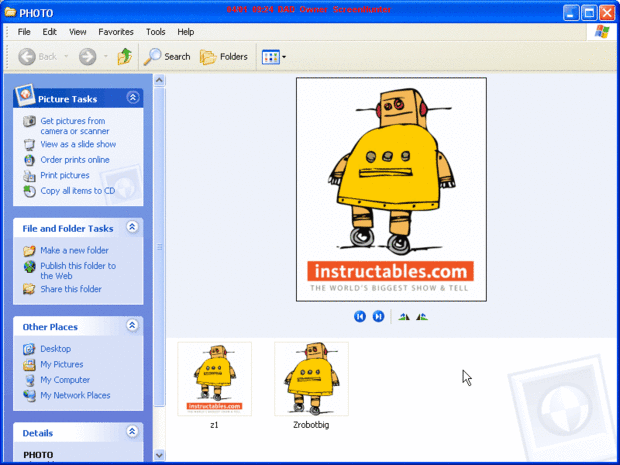Screen dimensions: 620x465
Task: Open the Views dropdown arrow
Action: pos(284,57)
